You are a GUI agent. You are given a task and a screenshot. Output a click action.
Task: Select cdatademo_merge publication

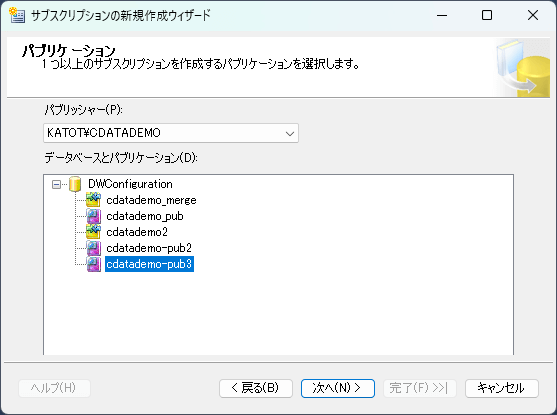[x=151, y=200]
